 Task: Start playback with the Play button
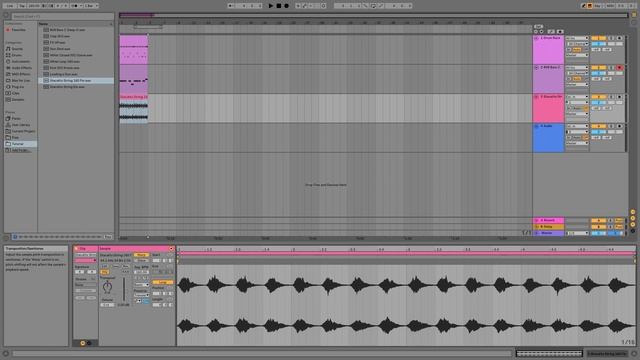pyautogui.click(x=271, y=6)
